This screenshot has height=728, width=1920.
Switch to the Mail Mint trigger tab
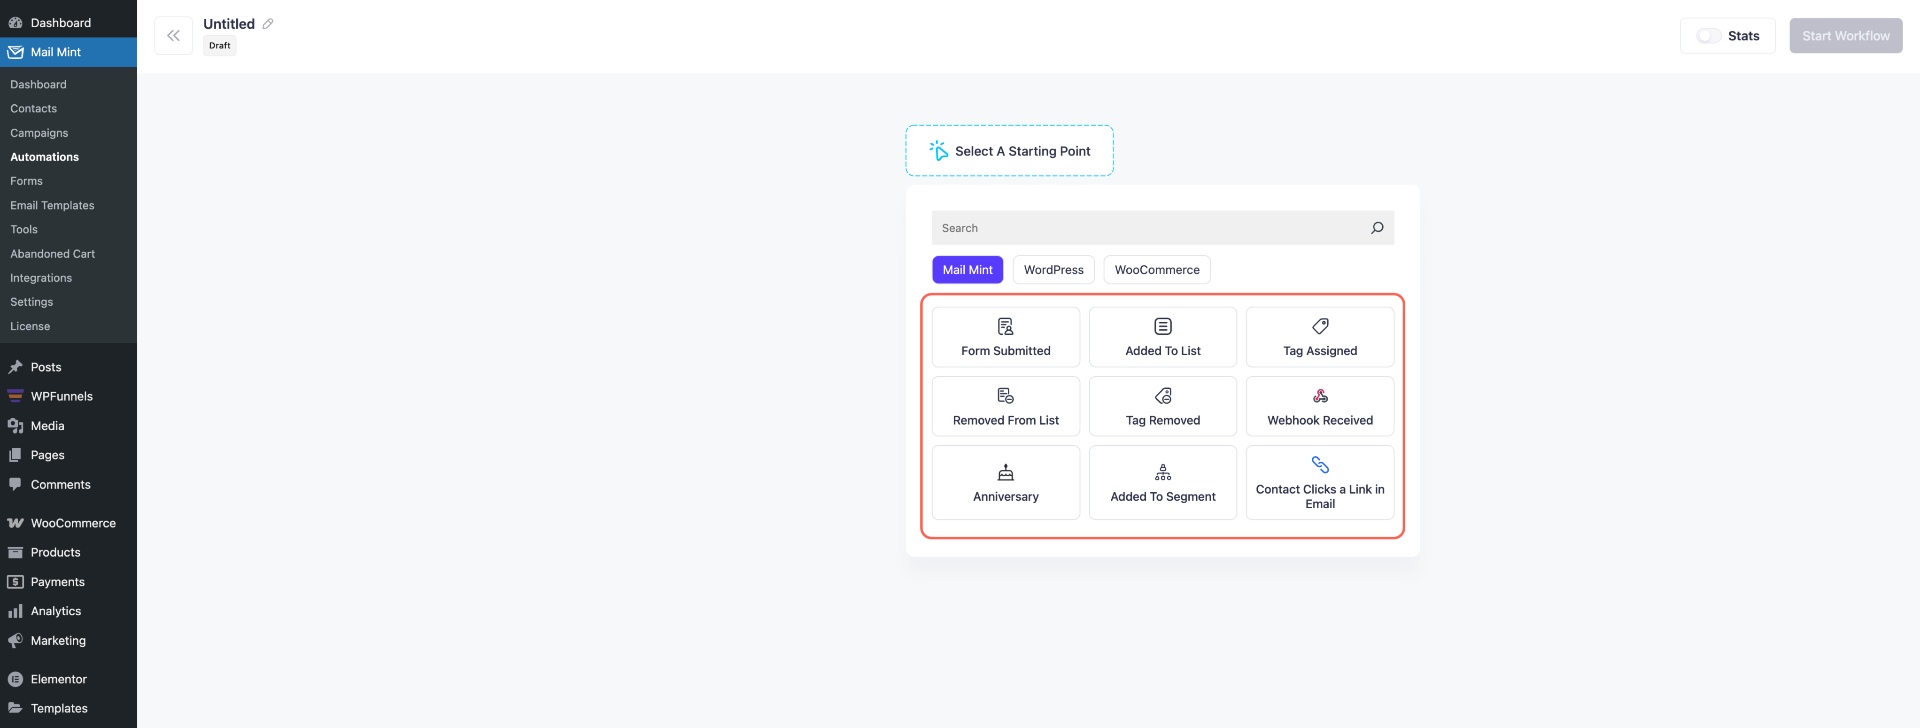point(968,270)
